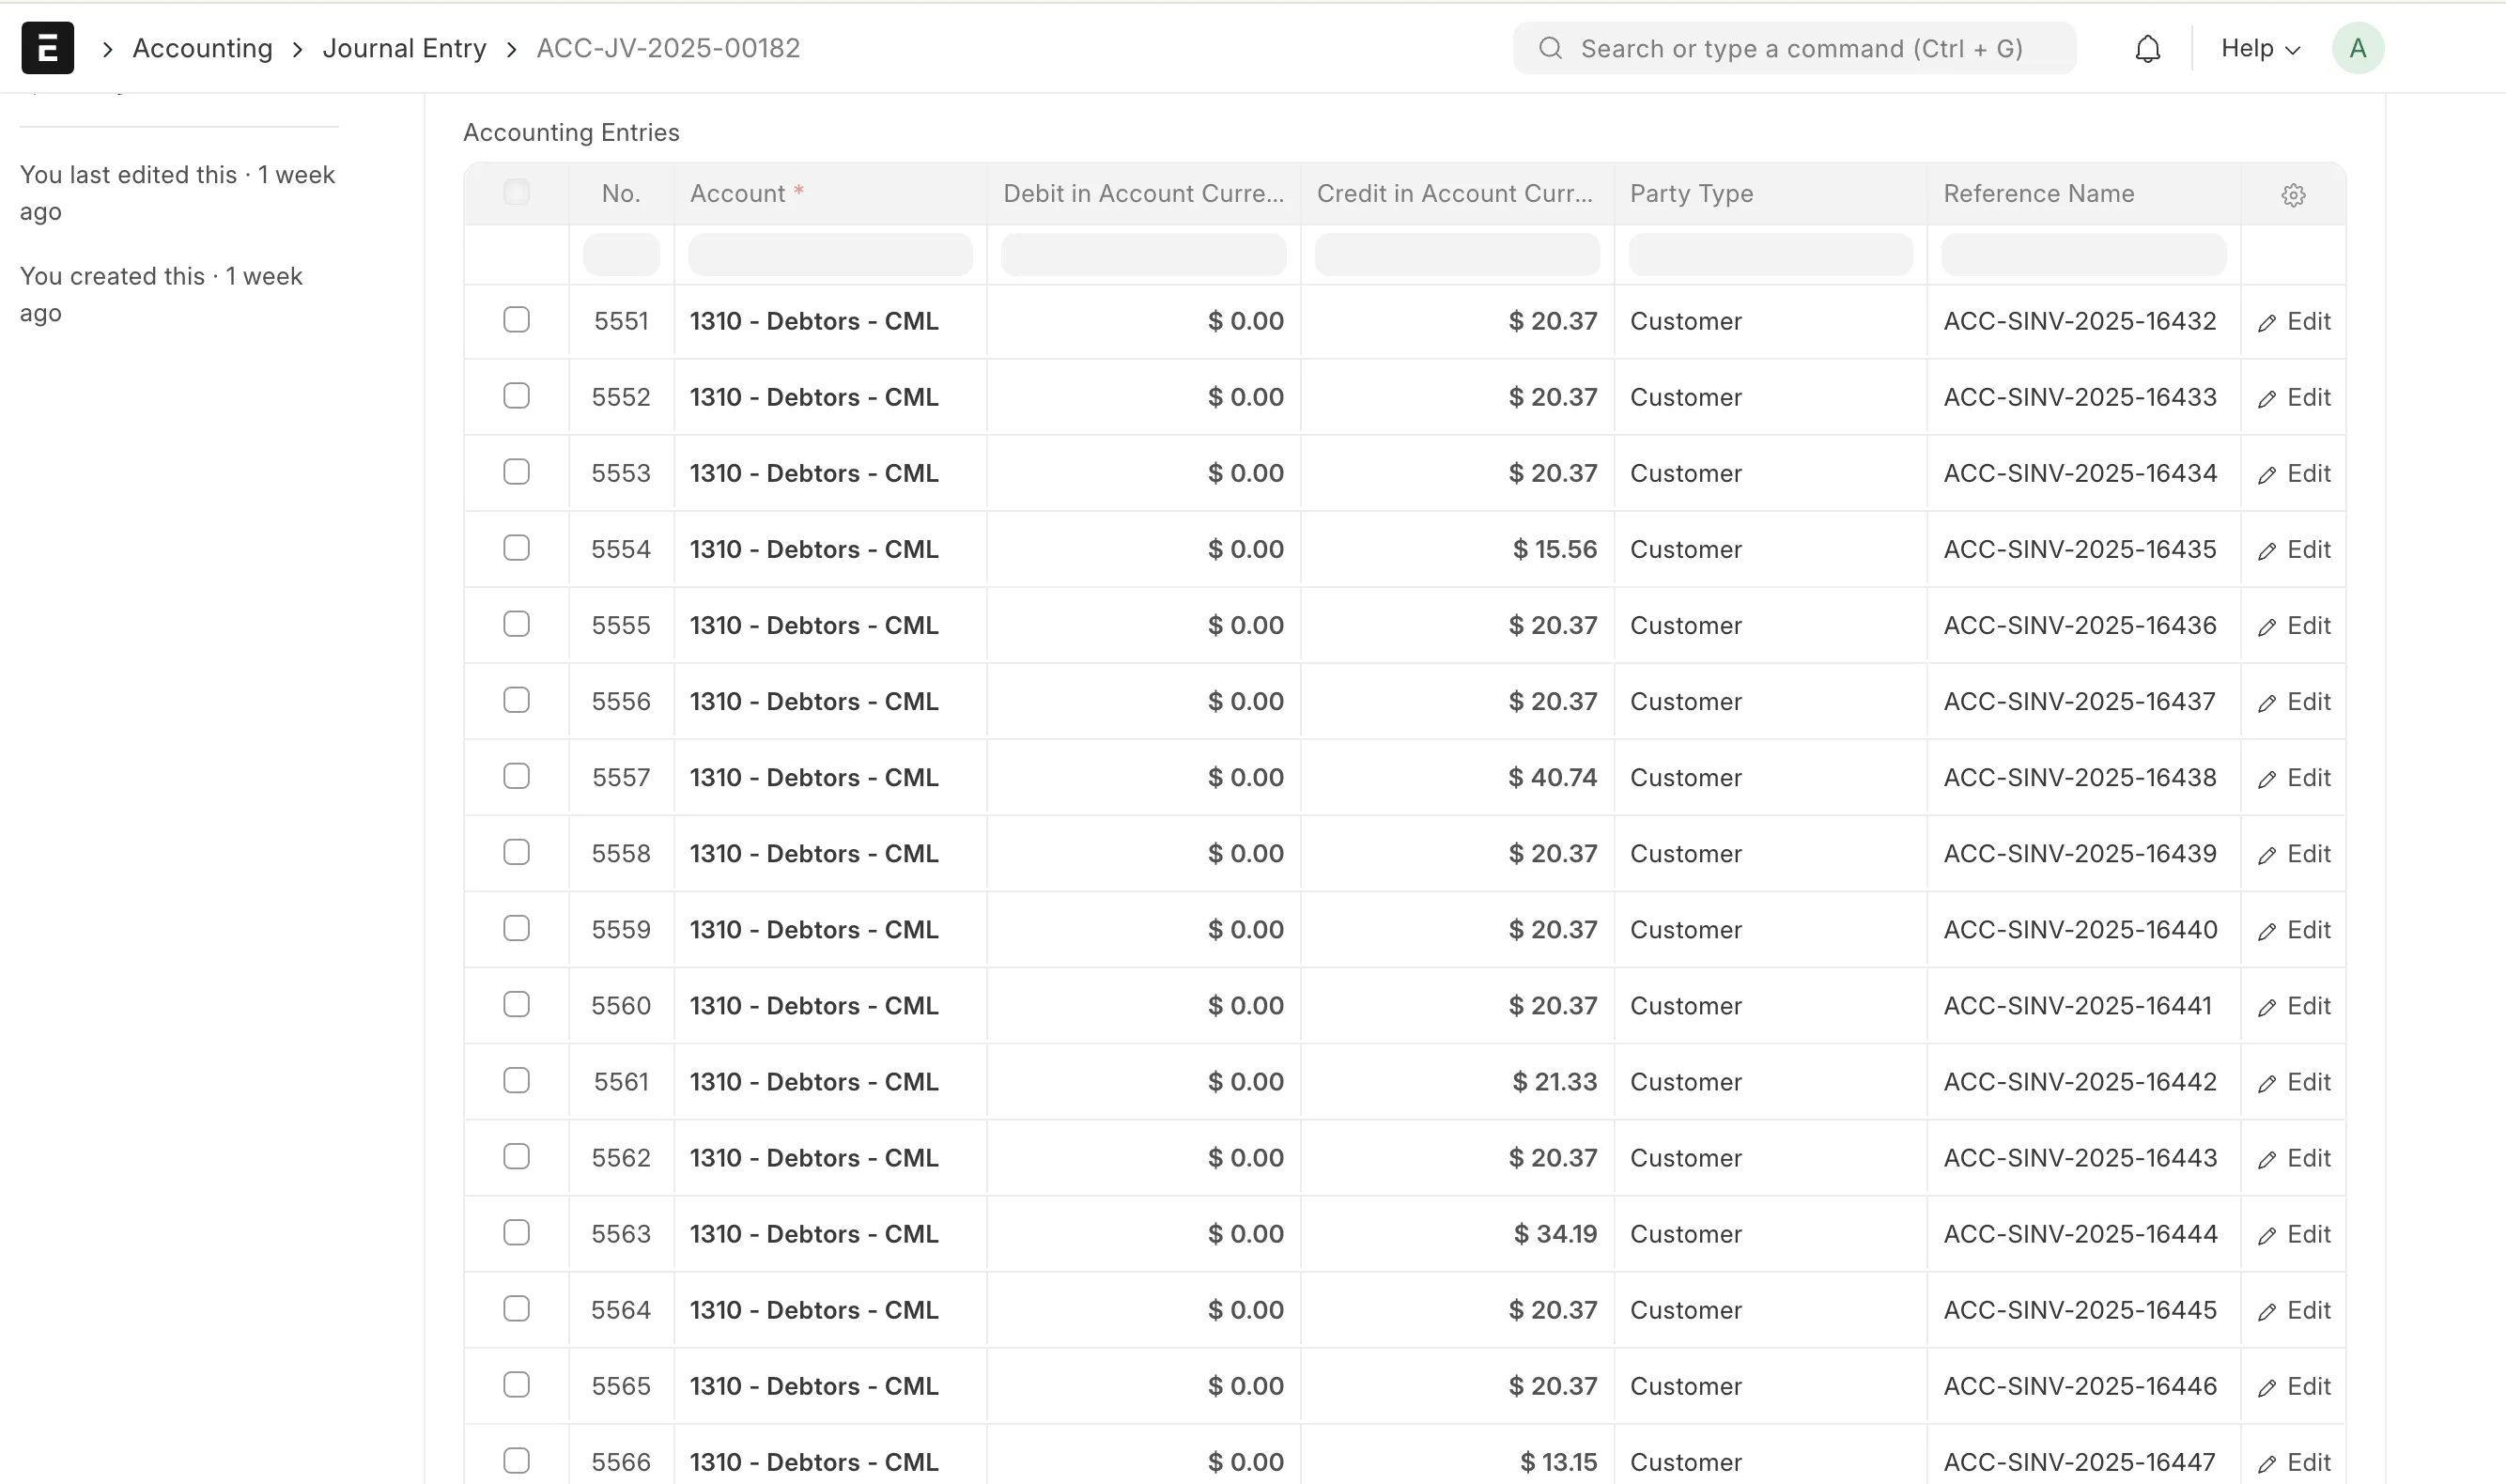Click the search magnifier icon
Viewport: 2506px width, 1484px height.
[1550, 48]
